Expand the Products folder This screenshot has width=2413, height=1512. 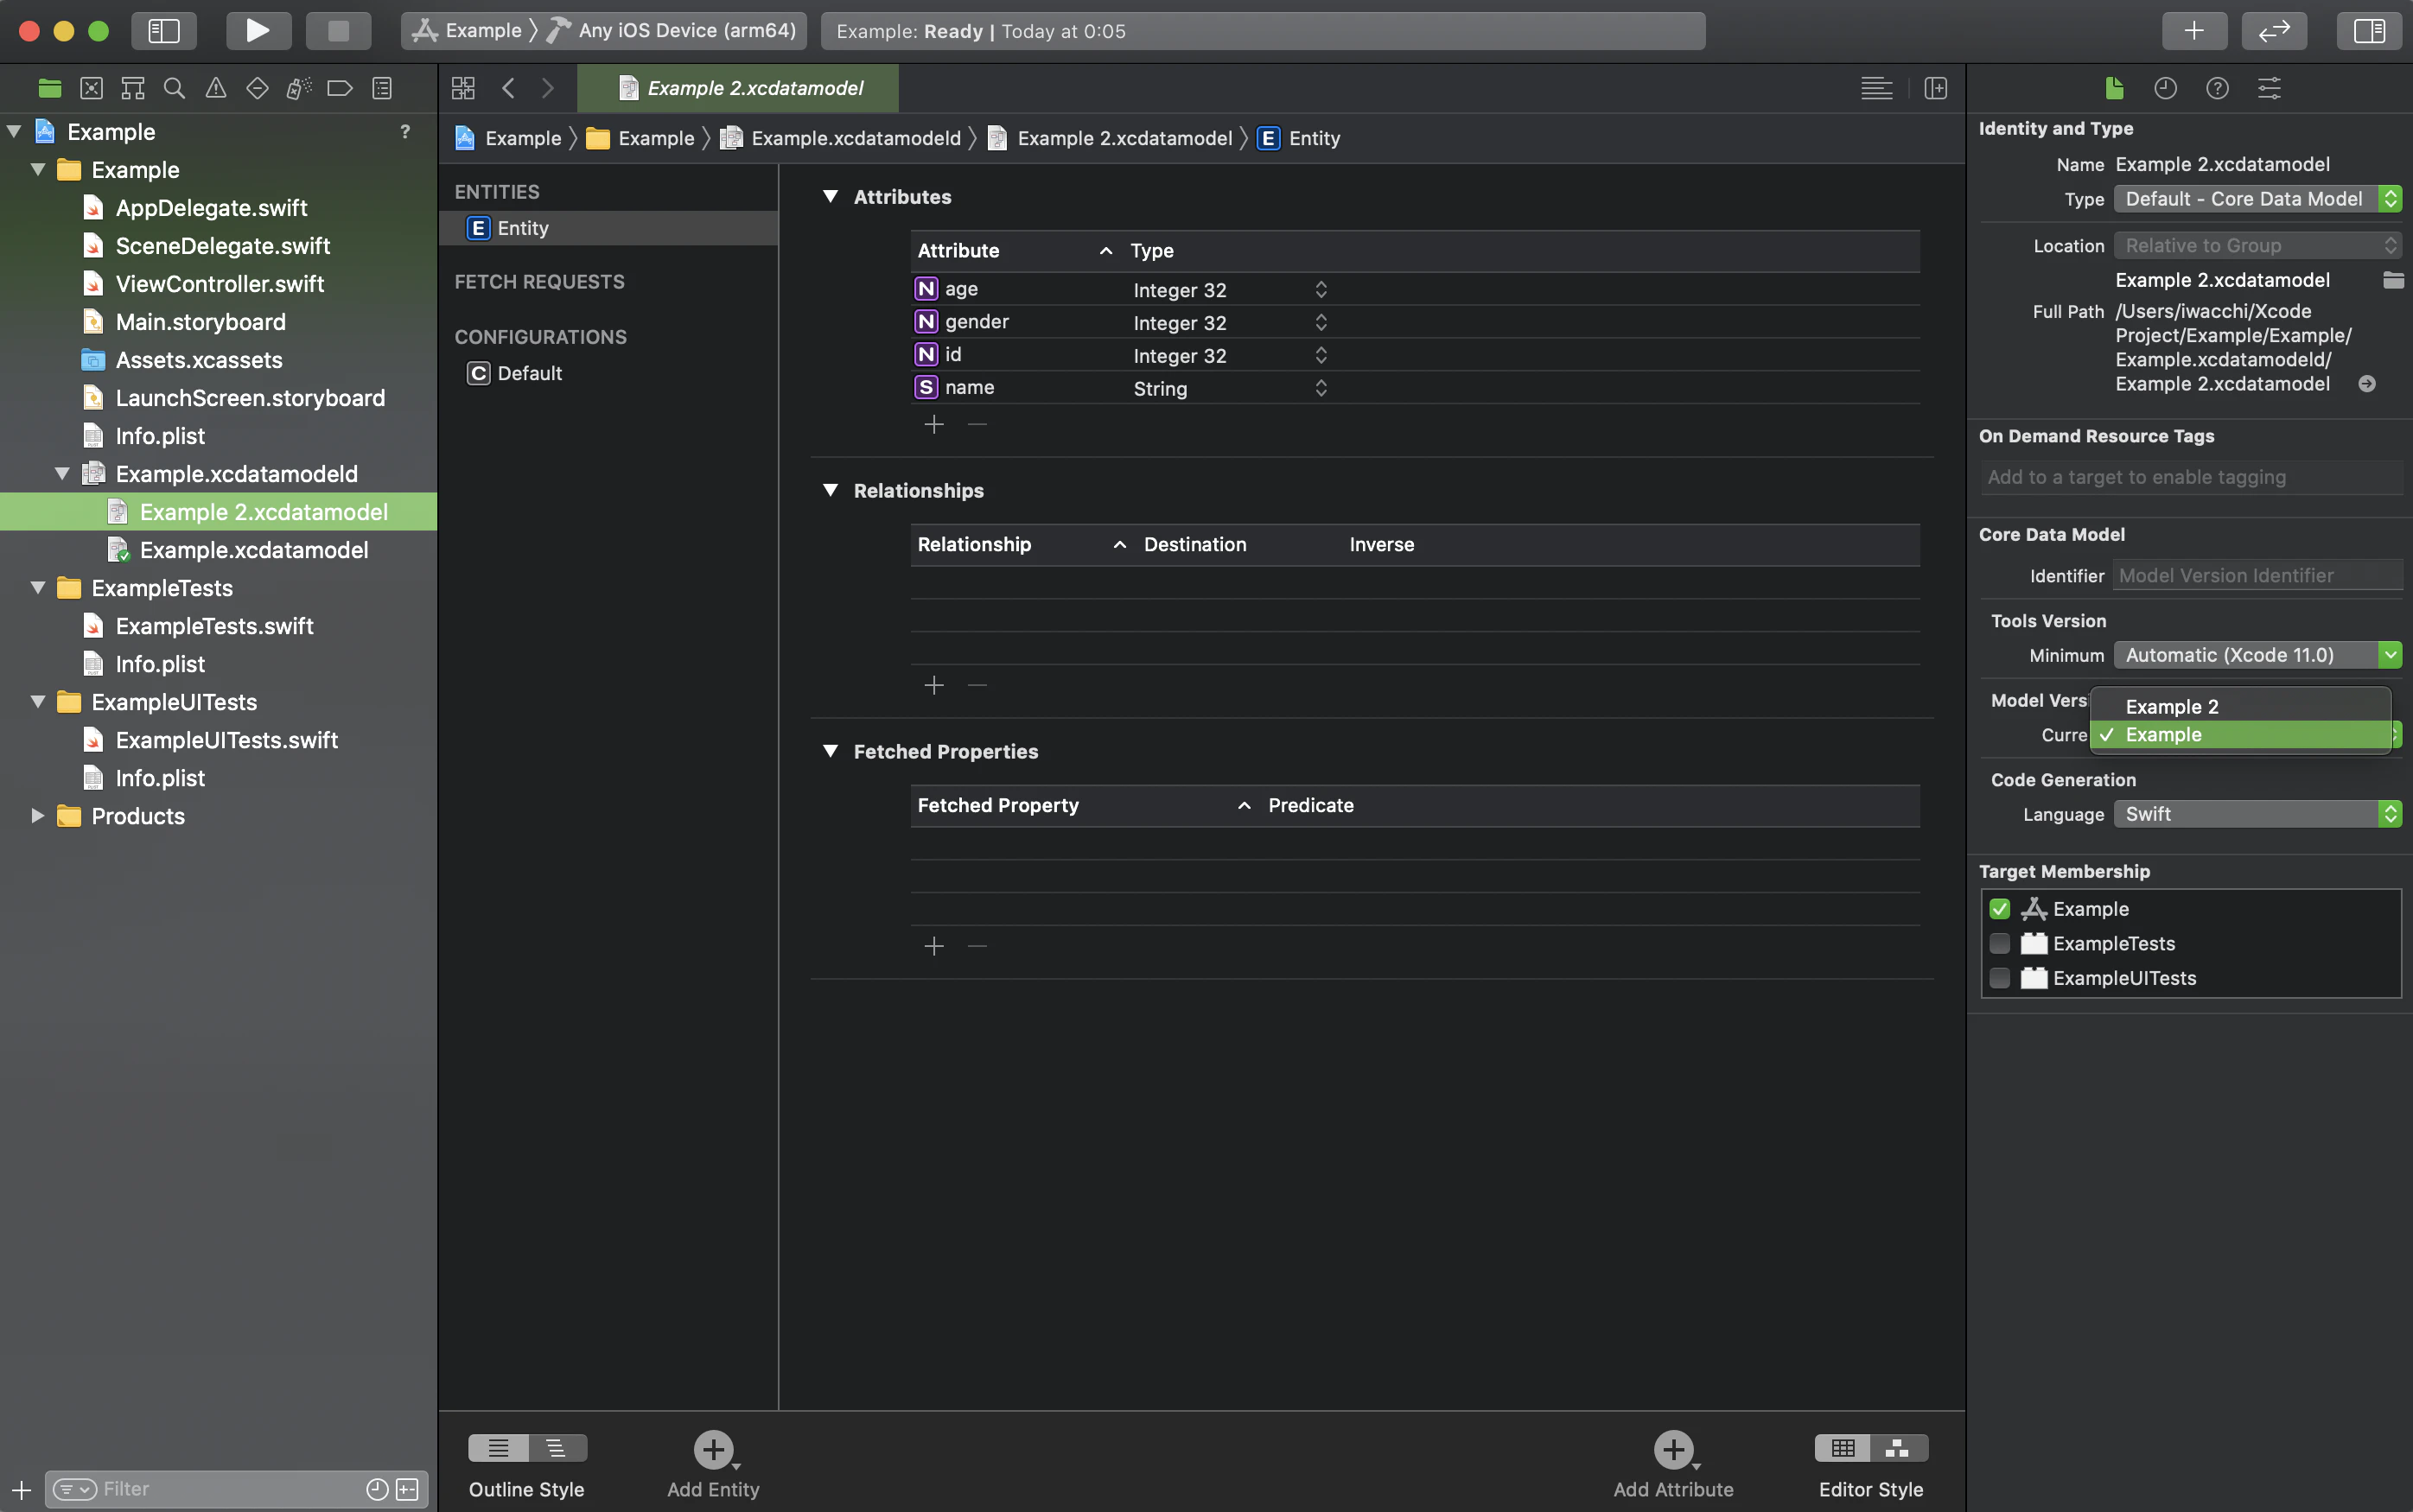click(x=37, y=815)
